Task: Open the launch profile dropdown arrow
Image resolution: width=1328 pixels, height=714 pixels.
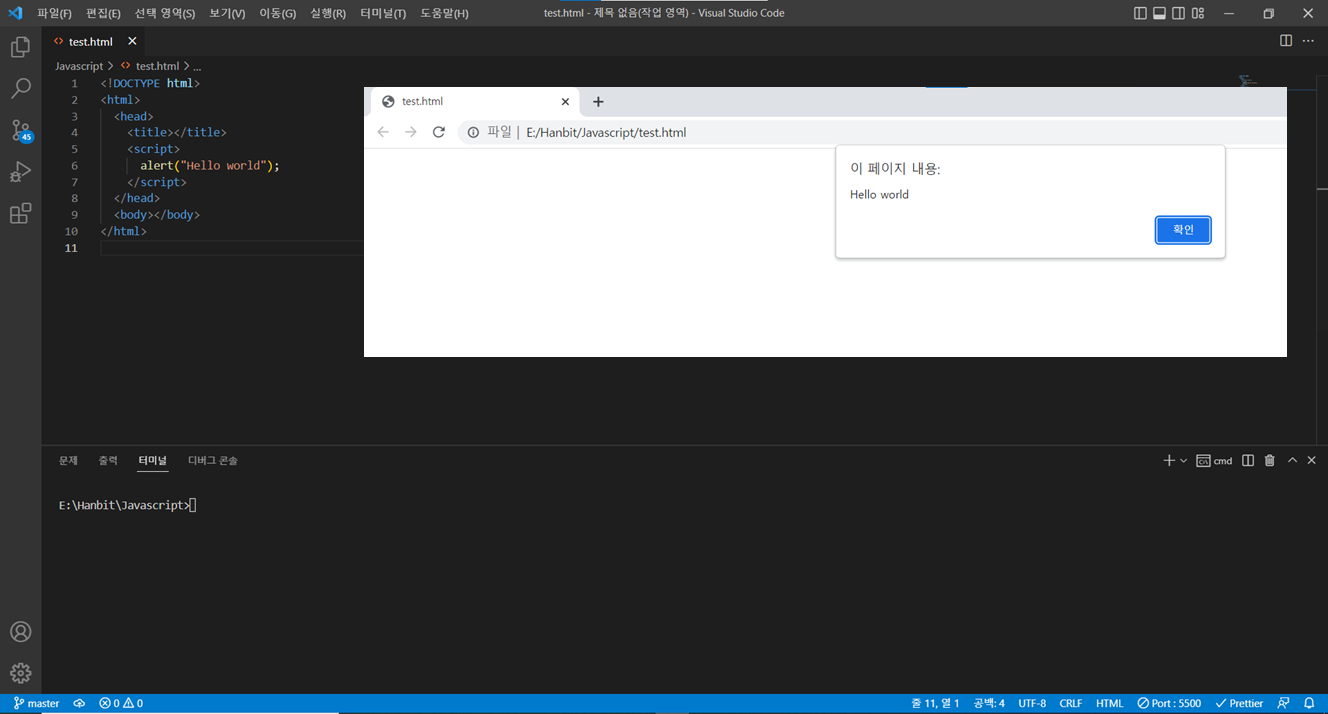Action: [x=1184, y=460]
